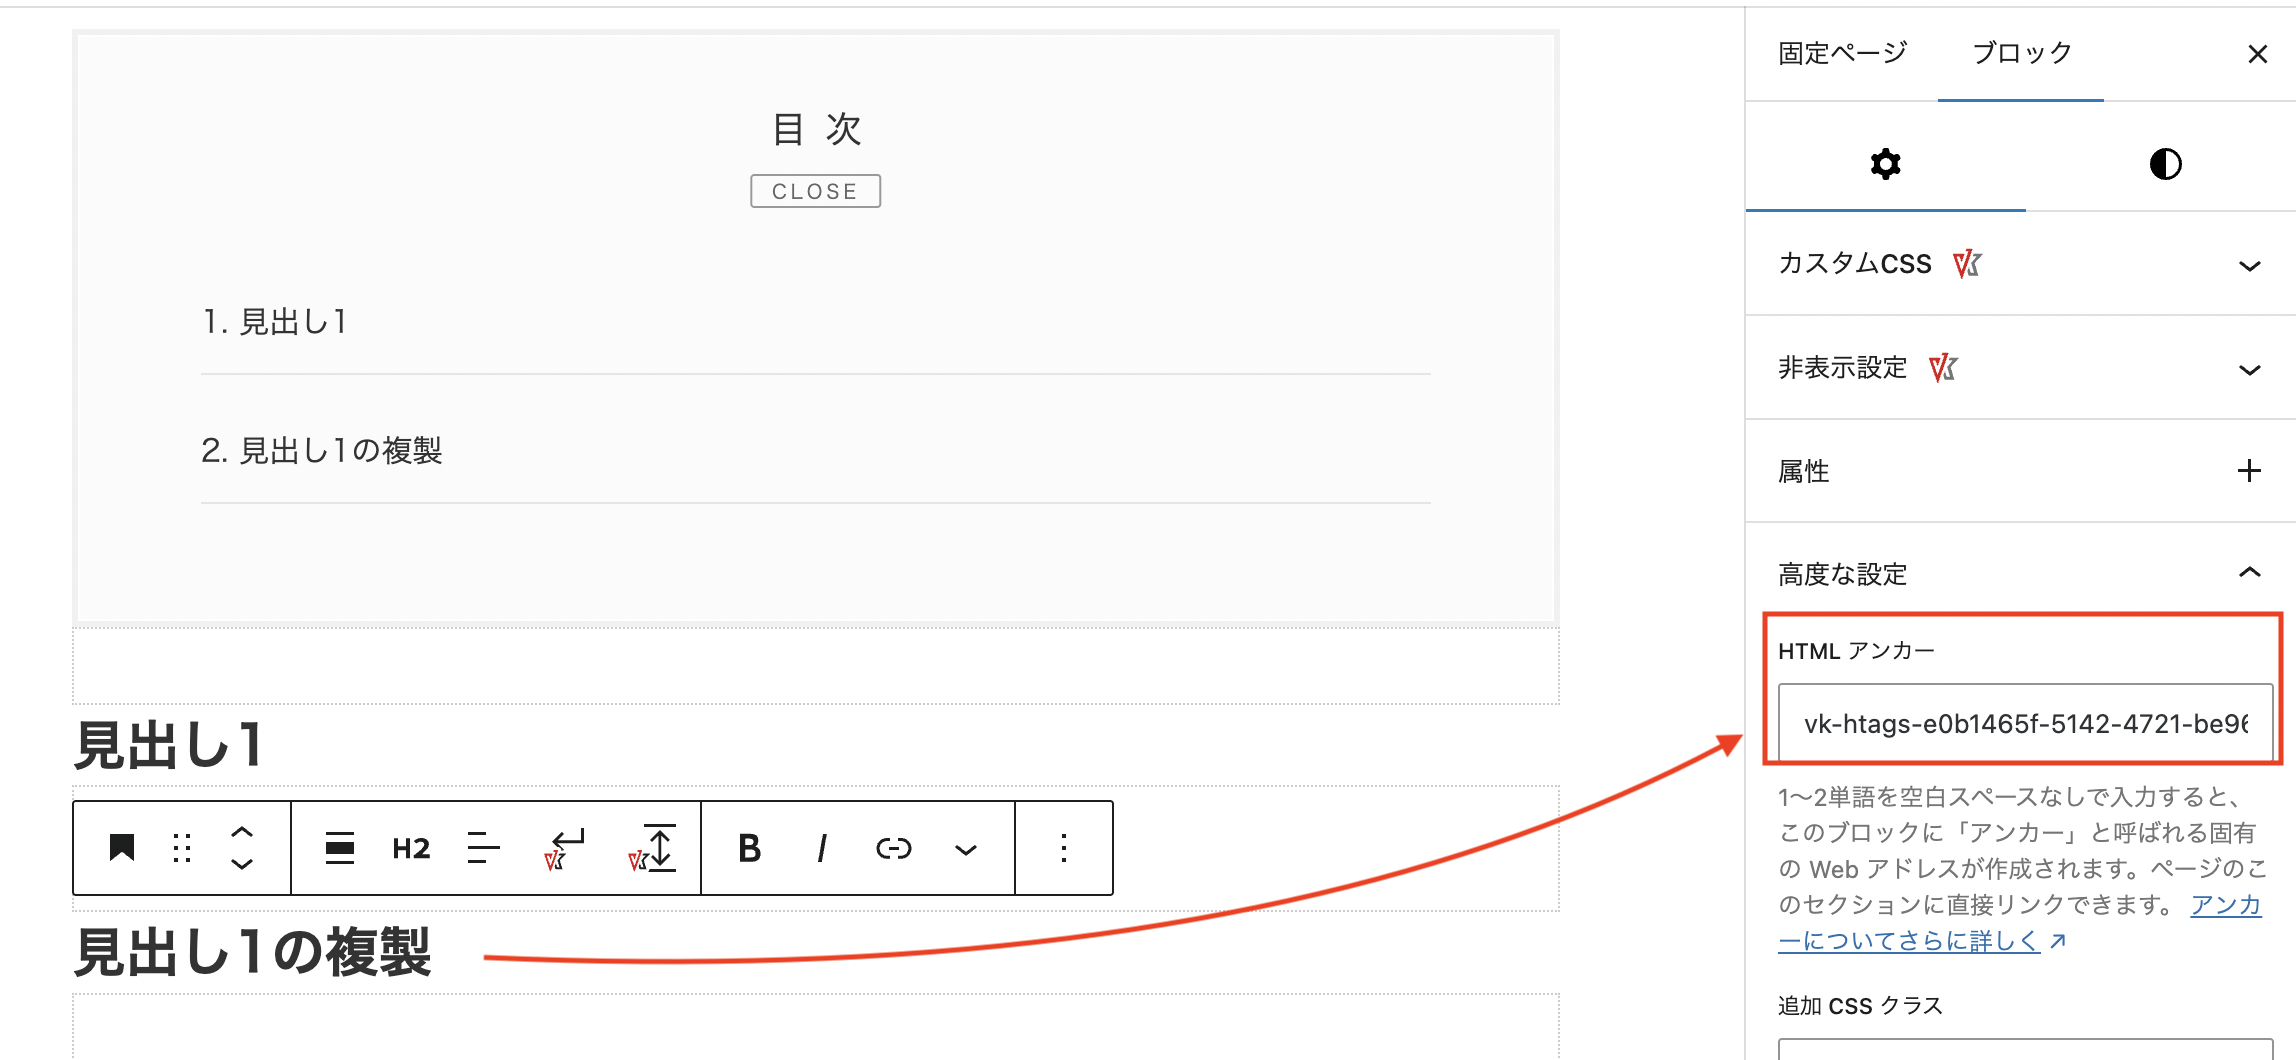Open the block options three-dot menu
Image resolution: width=2296 pixels, height=1060 pixels.
1064,848
